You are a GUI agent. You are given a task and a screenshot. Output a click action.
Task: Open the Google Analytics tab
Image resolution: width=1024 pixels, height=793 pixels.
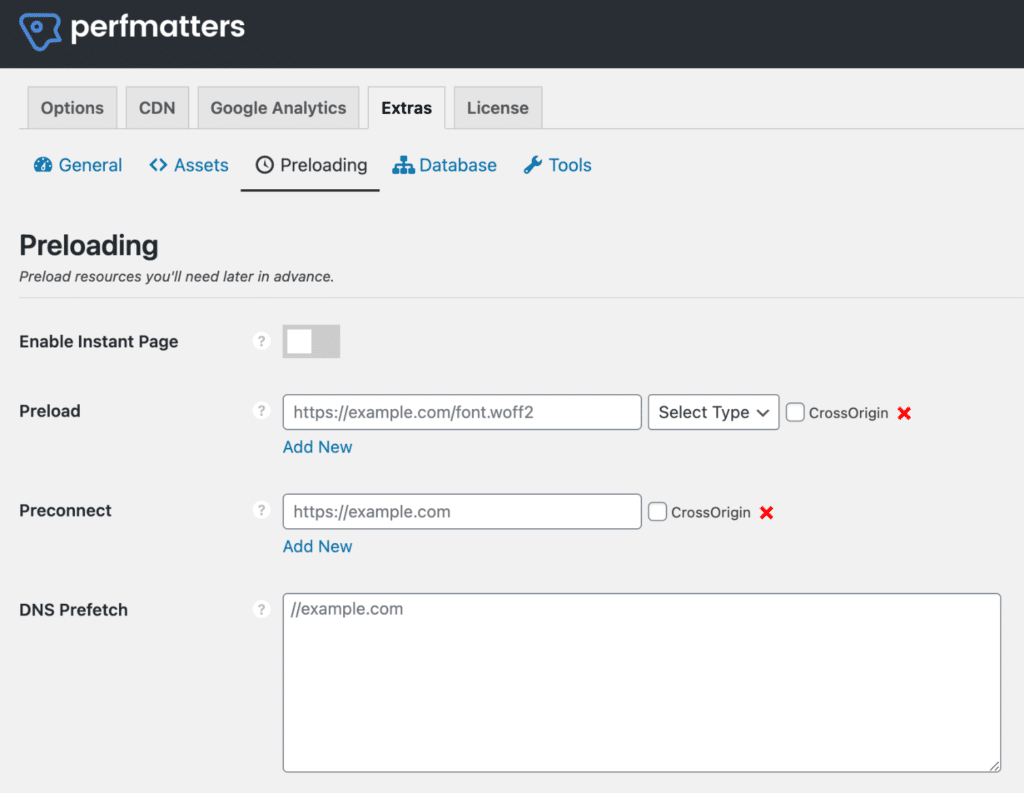[x=278, y=108]
